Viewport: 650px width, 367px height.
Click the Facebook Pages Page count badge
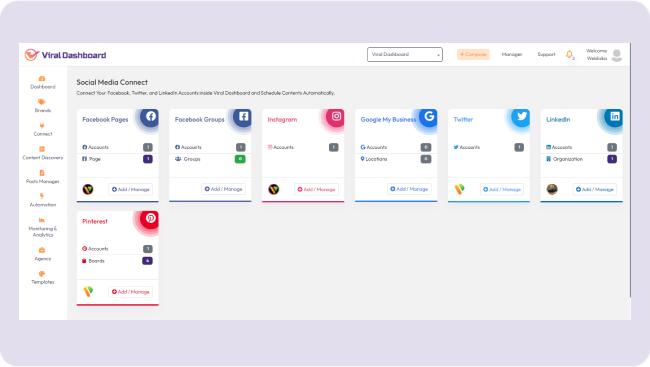[x=148, y=159]
